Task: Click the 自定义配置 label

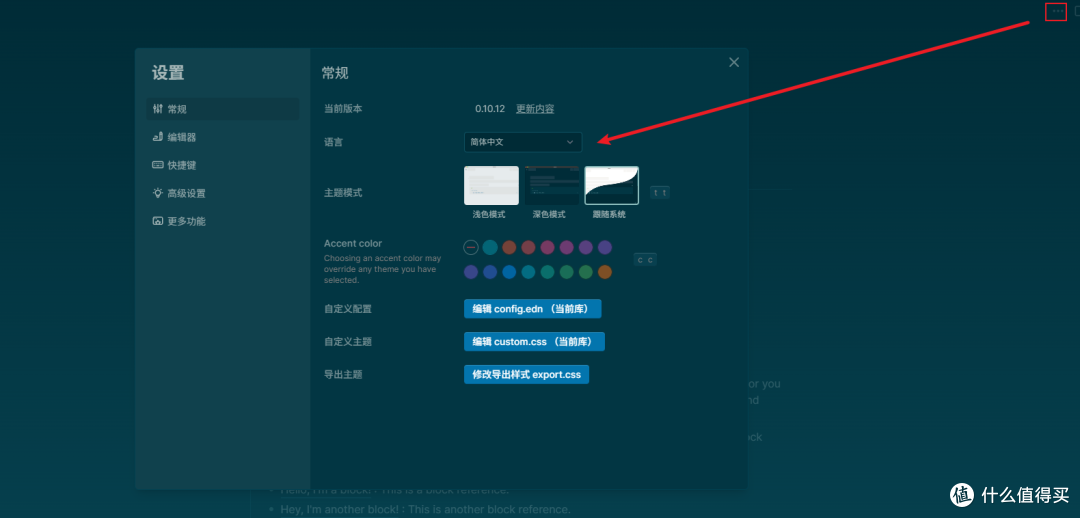Action: (x=348, y=309)
